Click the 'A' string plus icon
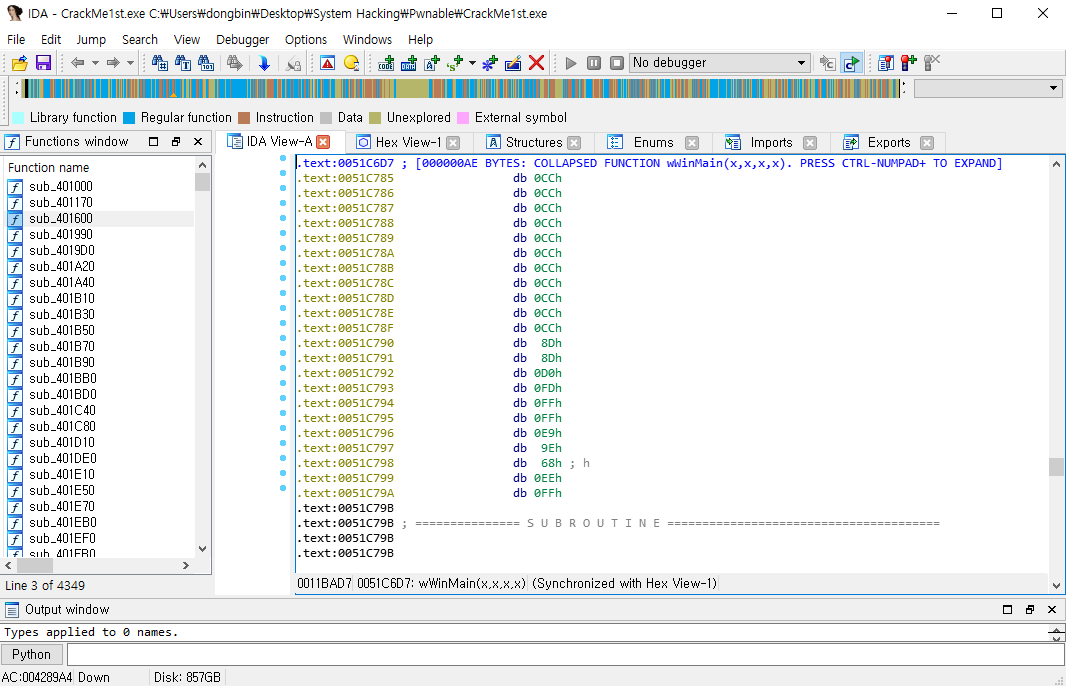Image resolution: width=1066 pixels, height=686 pixels. [x=432, y=63]
